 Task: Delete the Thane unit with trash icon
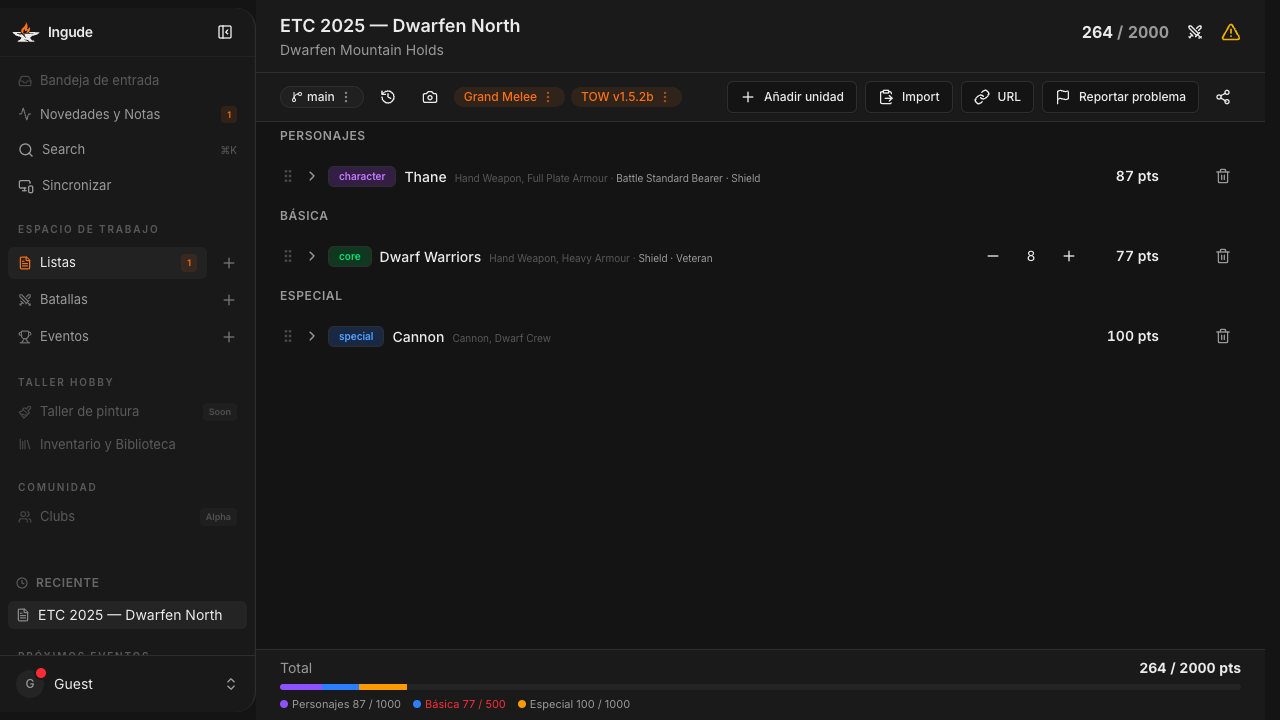coord(1223,176)
